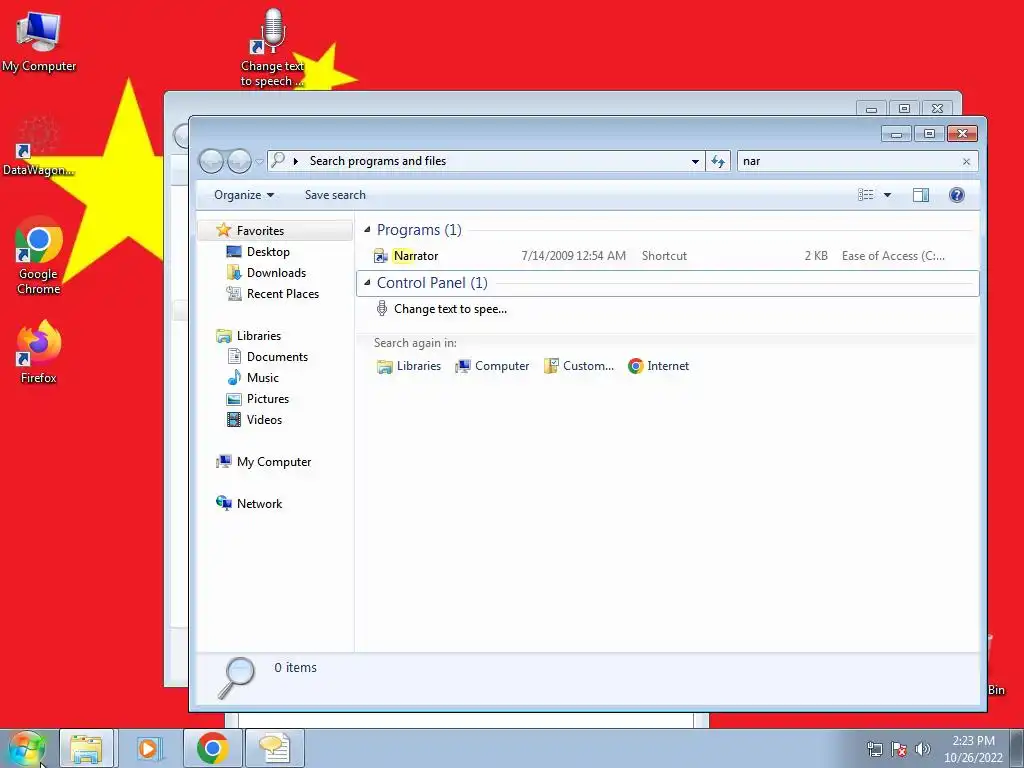The height and width of the screenshot is (768, 1024).
Task: Select DataWagon desktop shortcut
Action: pos(38,148)
